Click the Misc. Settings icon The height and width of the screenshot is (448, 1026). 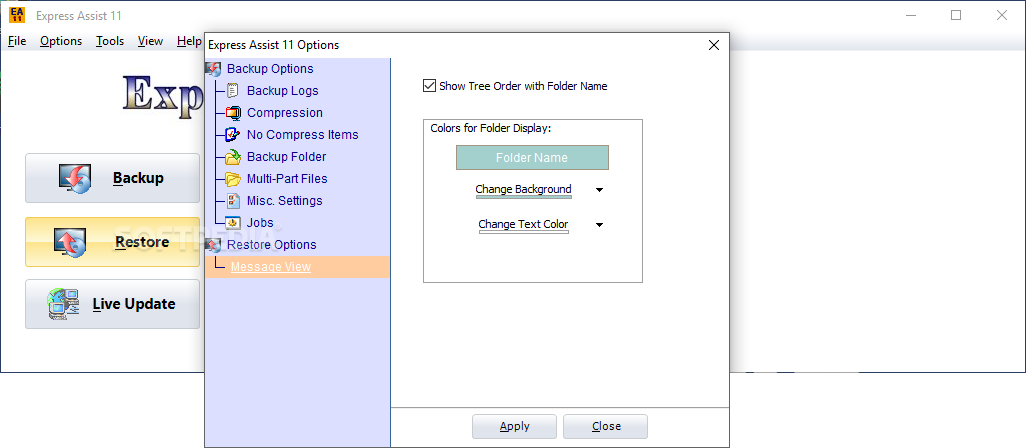233,201
